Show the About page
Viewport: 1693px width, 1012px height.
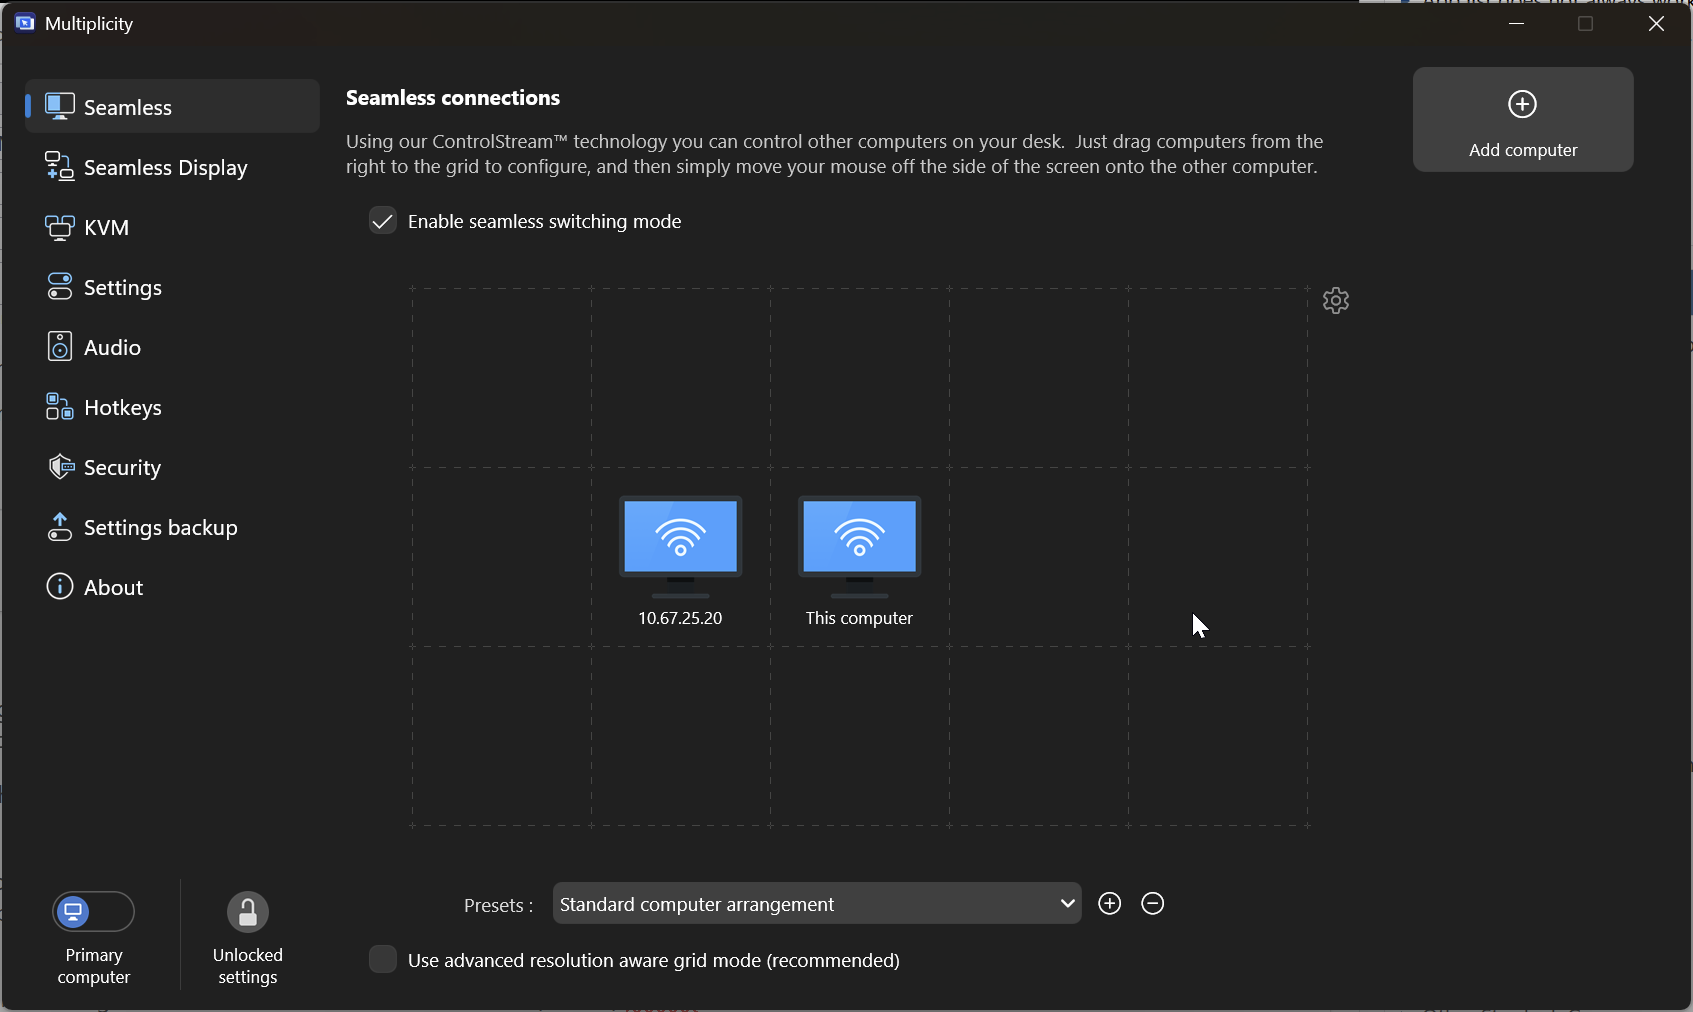113,588
